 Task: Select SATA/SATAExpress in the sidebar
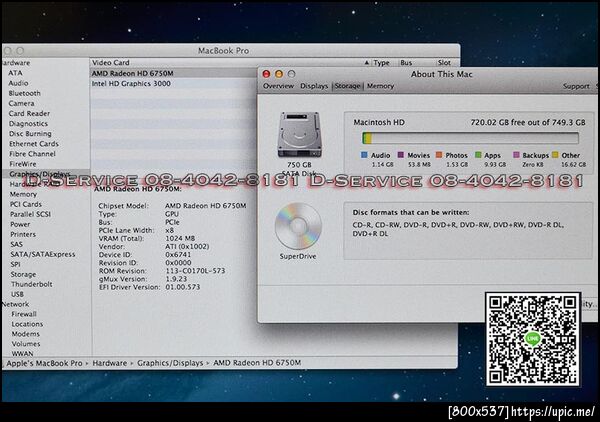(x=43, y=254)
